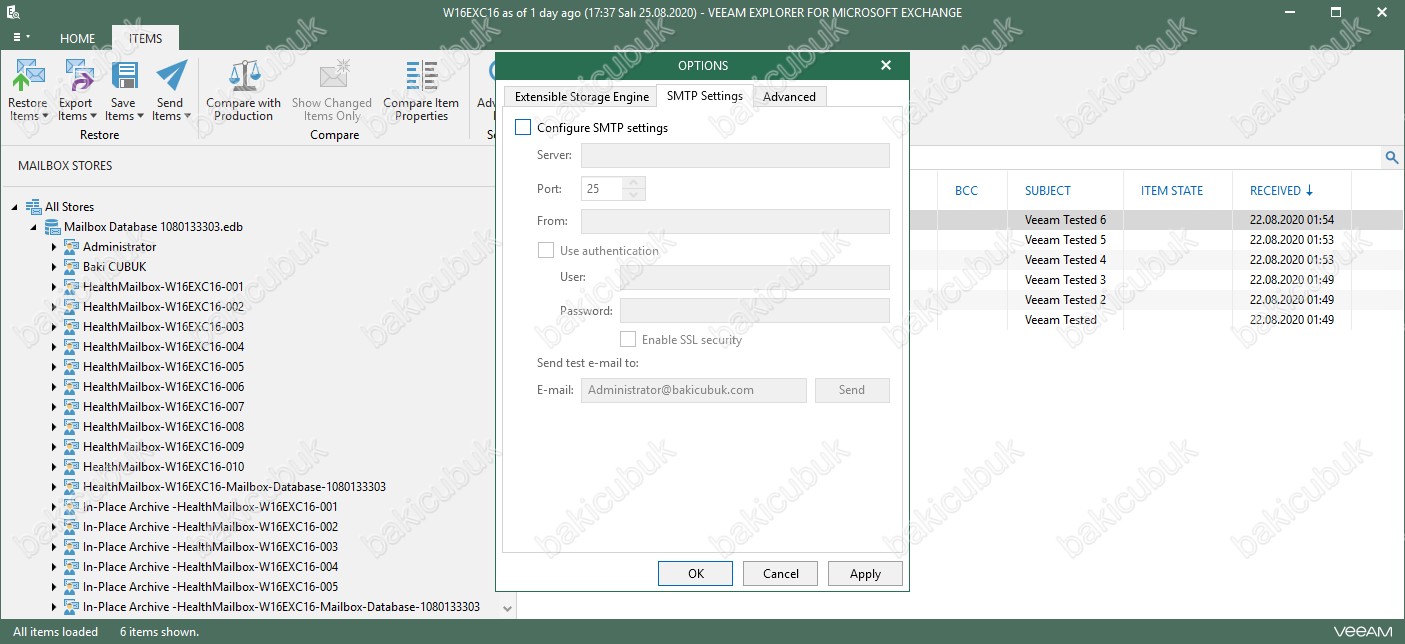The height and width of the screenshot is (644, 1405).
Task: Collapse the All Stores tree node
Action: tap(15, 207)
